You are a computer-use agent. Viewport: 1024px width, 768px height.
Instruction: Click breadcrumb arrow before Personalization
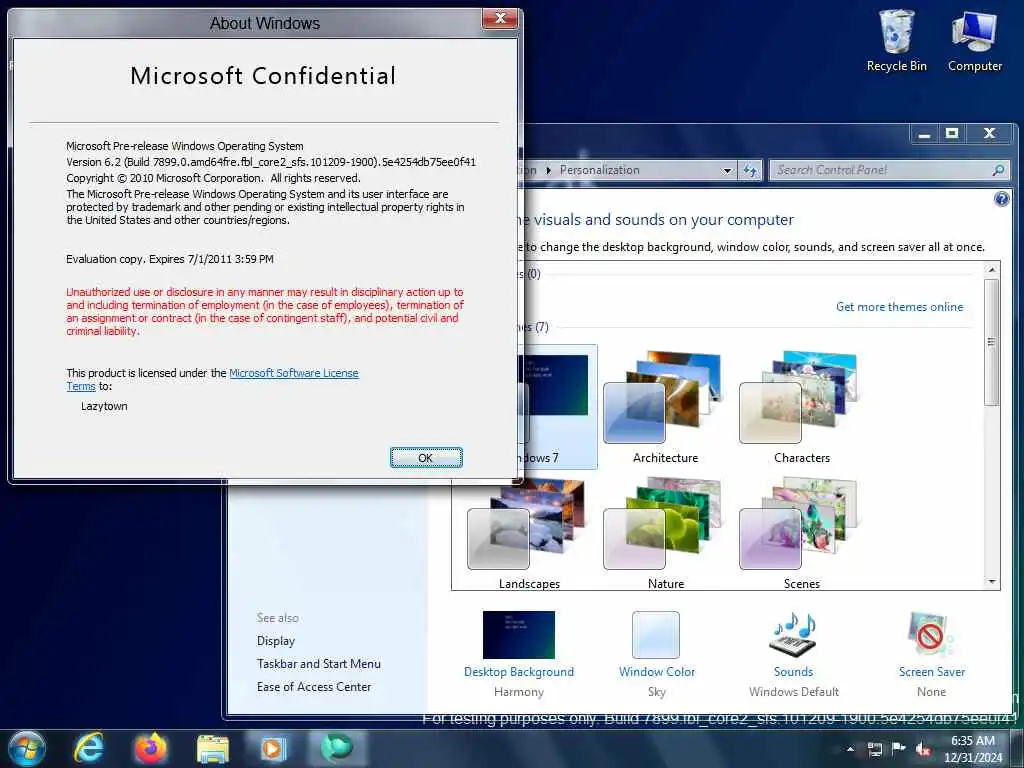coord(549,170)
